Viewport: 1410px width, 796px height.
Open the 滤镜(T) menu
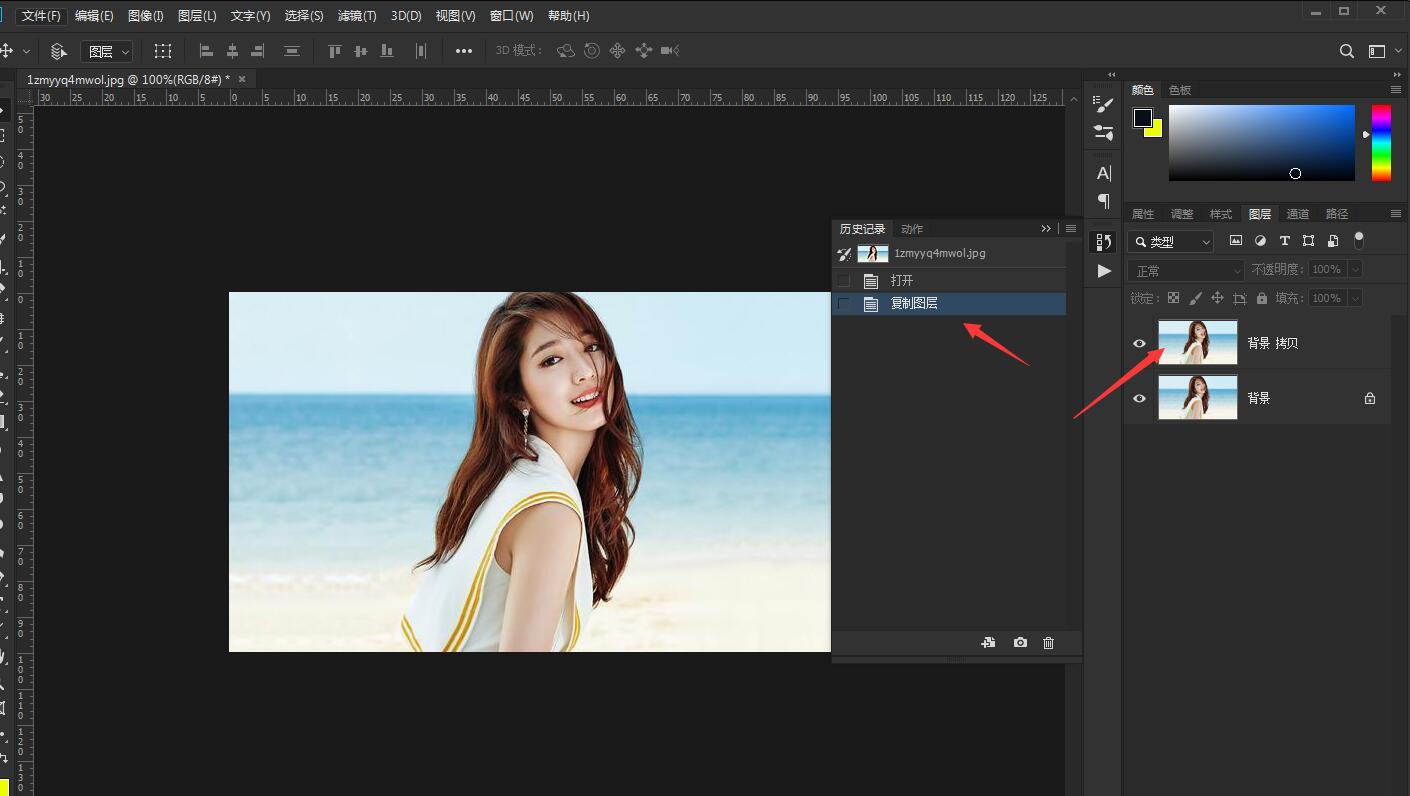tap(357, 16)
